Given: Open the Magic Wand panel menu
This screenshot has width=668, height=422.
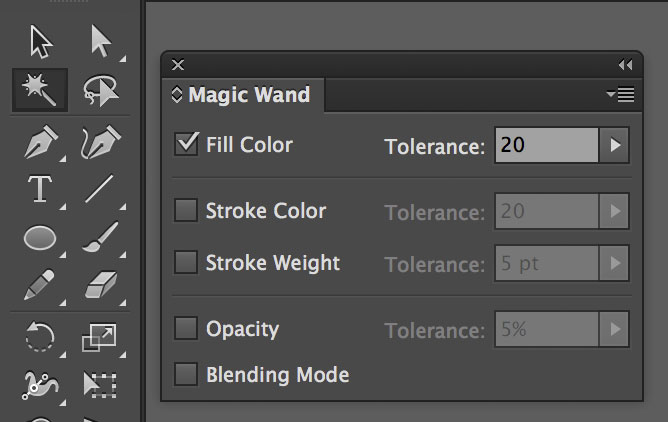Looking at the screenshot, I should [620, 95].
